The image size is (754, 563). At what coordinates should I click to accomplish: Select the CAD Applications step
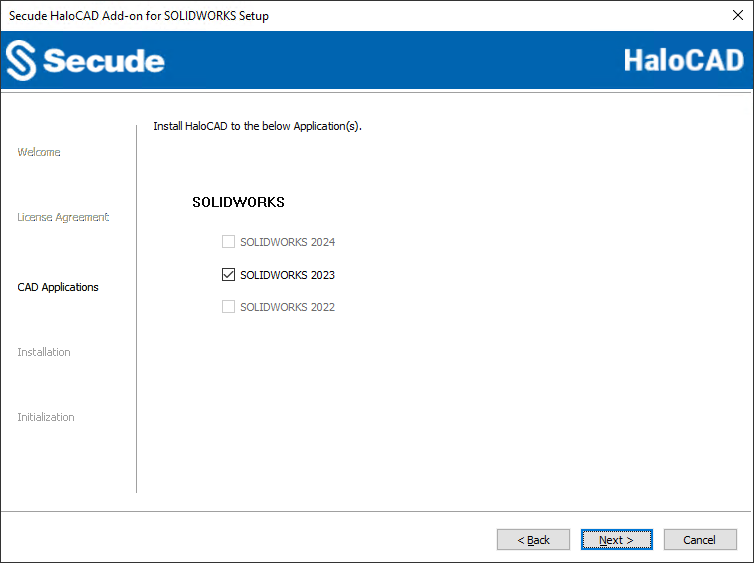(58, 287)
